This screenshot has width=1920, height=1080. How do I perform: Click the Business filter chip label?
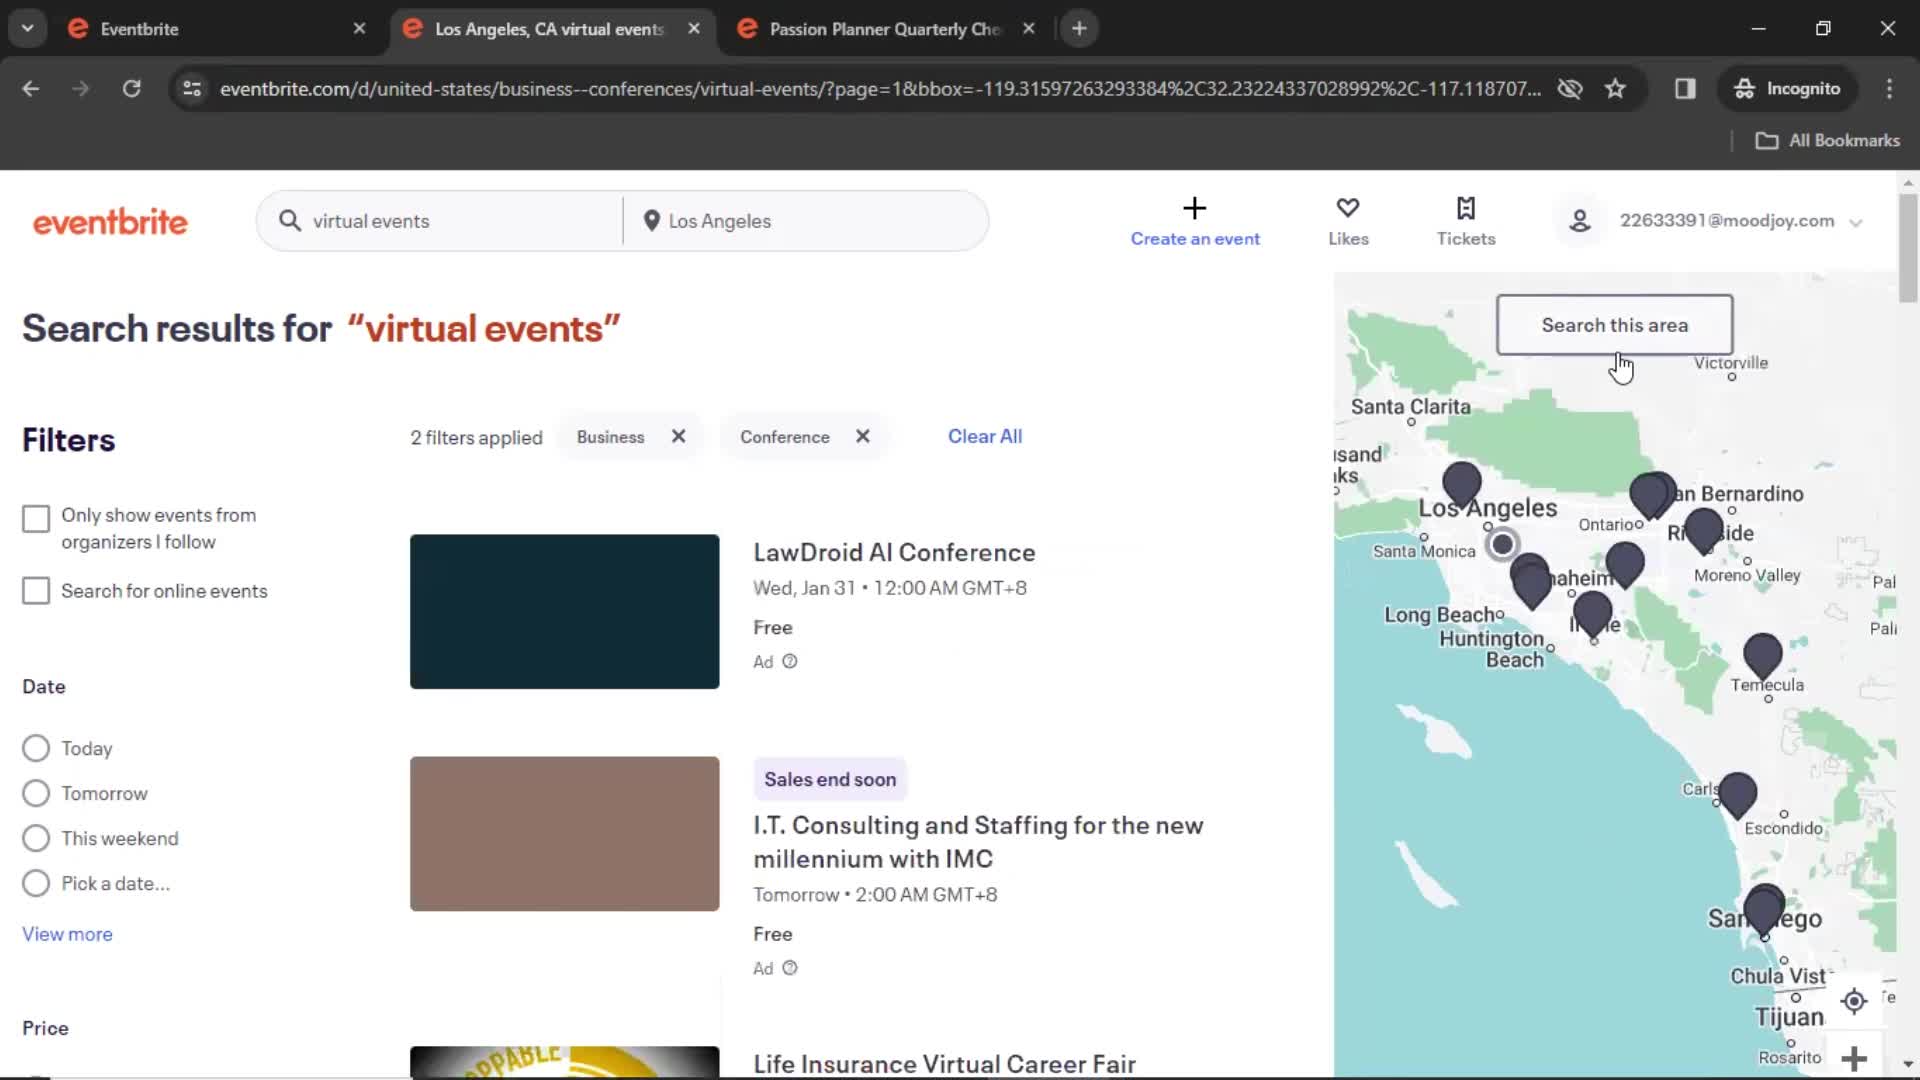tap(610, 437)
